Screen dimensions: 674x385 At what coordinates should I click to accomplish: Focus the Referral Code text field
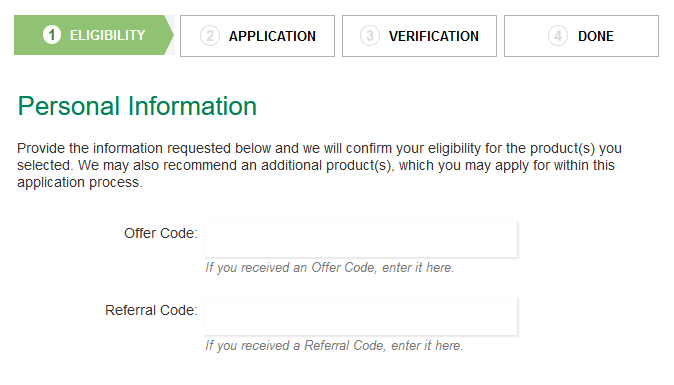[361, 317]
